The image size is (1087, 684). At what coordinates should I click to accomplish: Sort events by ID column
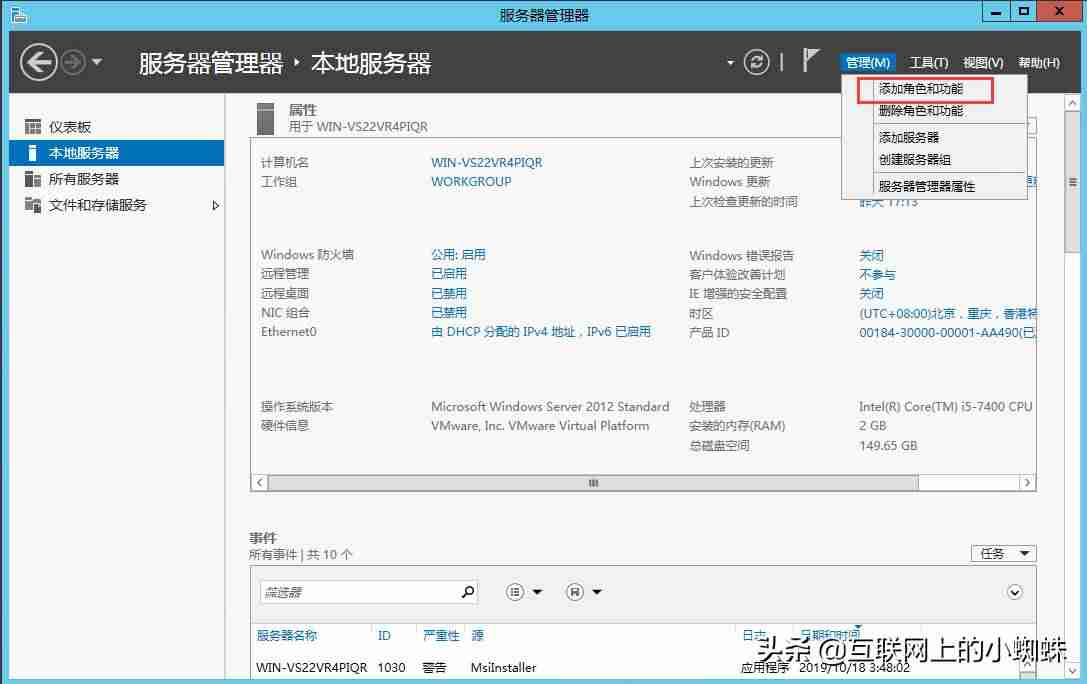tap(384, 635)
